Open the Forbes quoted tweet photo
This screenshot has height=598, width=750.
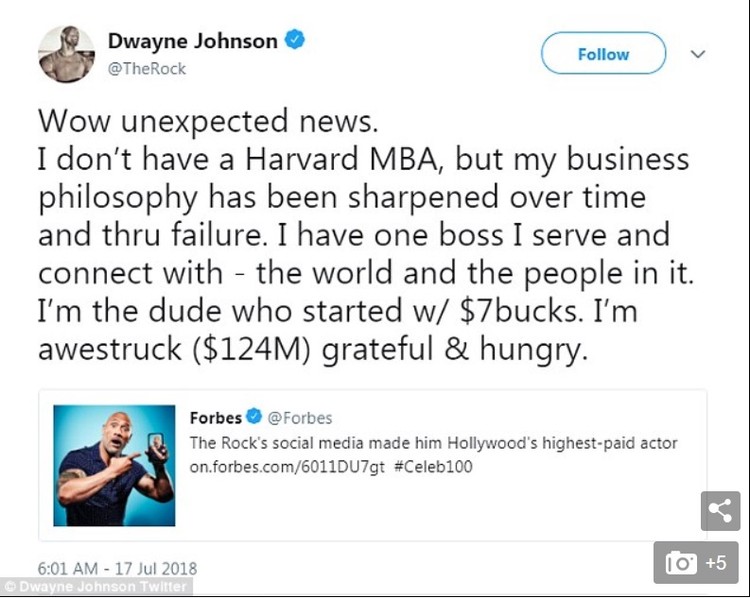coord(114,466)
